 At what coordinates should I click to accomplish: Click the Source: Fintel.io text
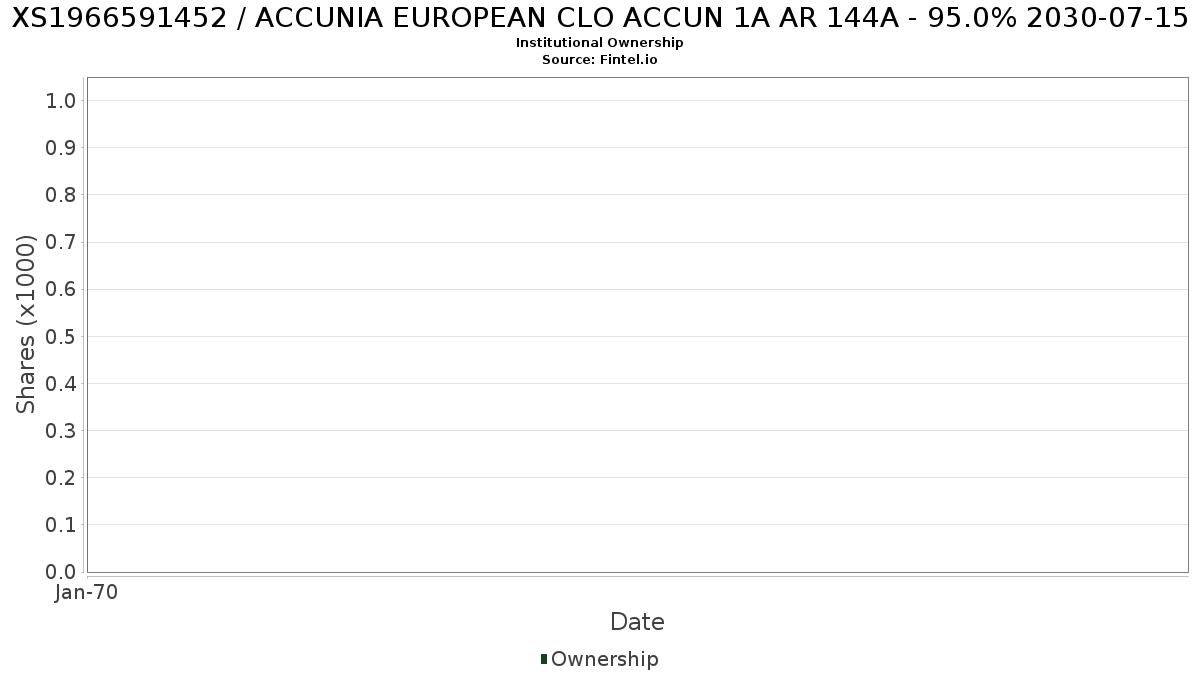tap(600, 60)
